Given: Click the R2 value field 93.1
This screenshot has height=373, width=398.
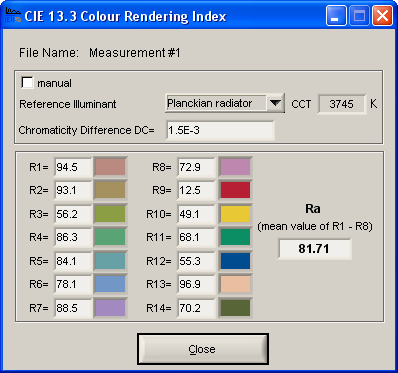Looking at the screenshot, I should click(73, 190).
